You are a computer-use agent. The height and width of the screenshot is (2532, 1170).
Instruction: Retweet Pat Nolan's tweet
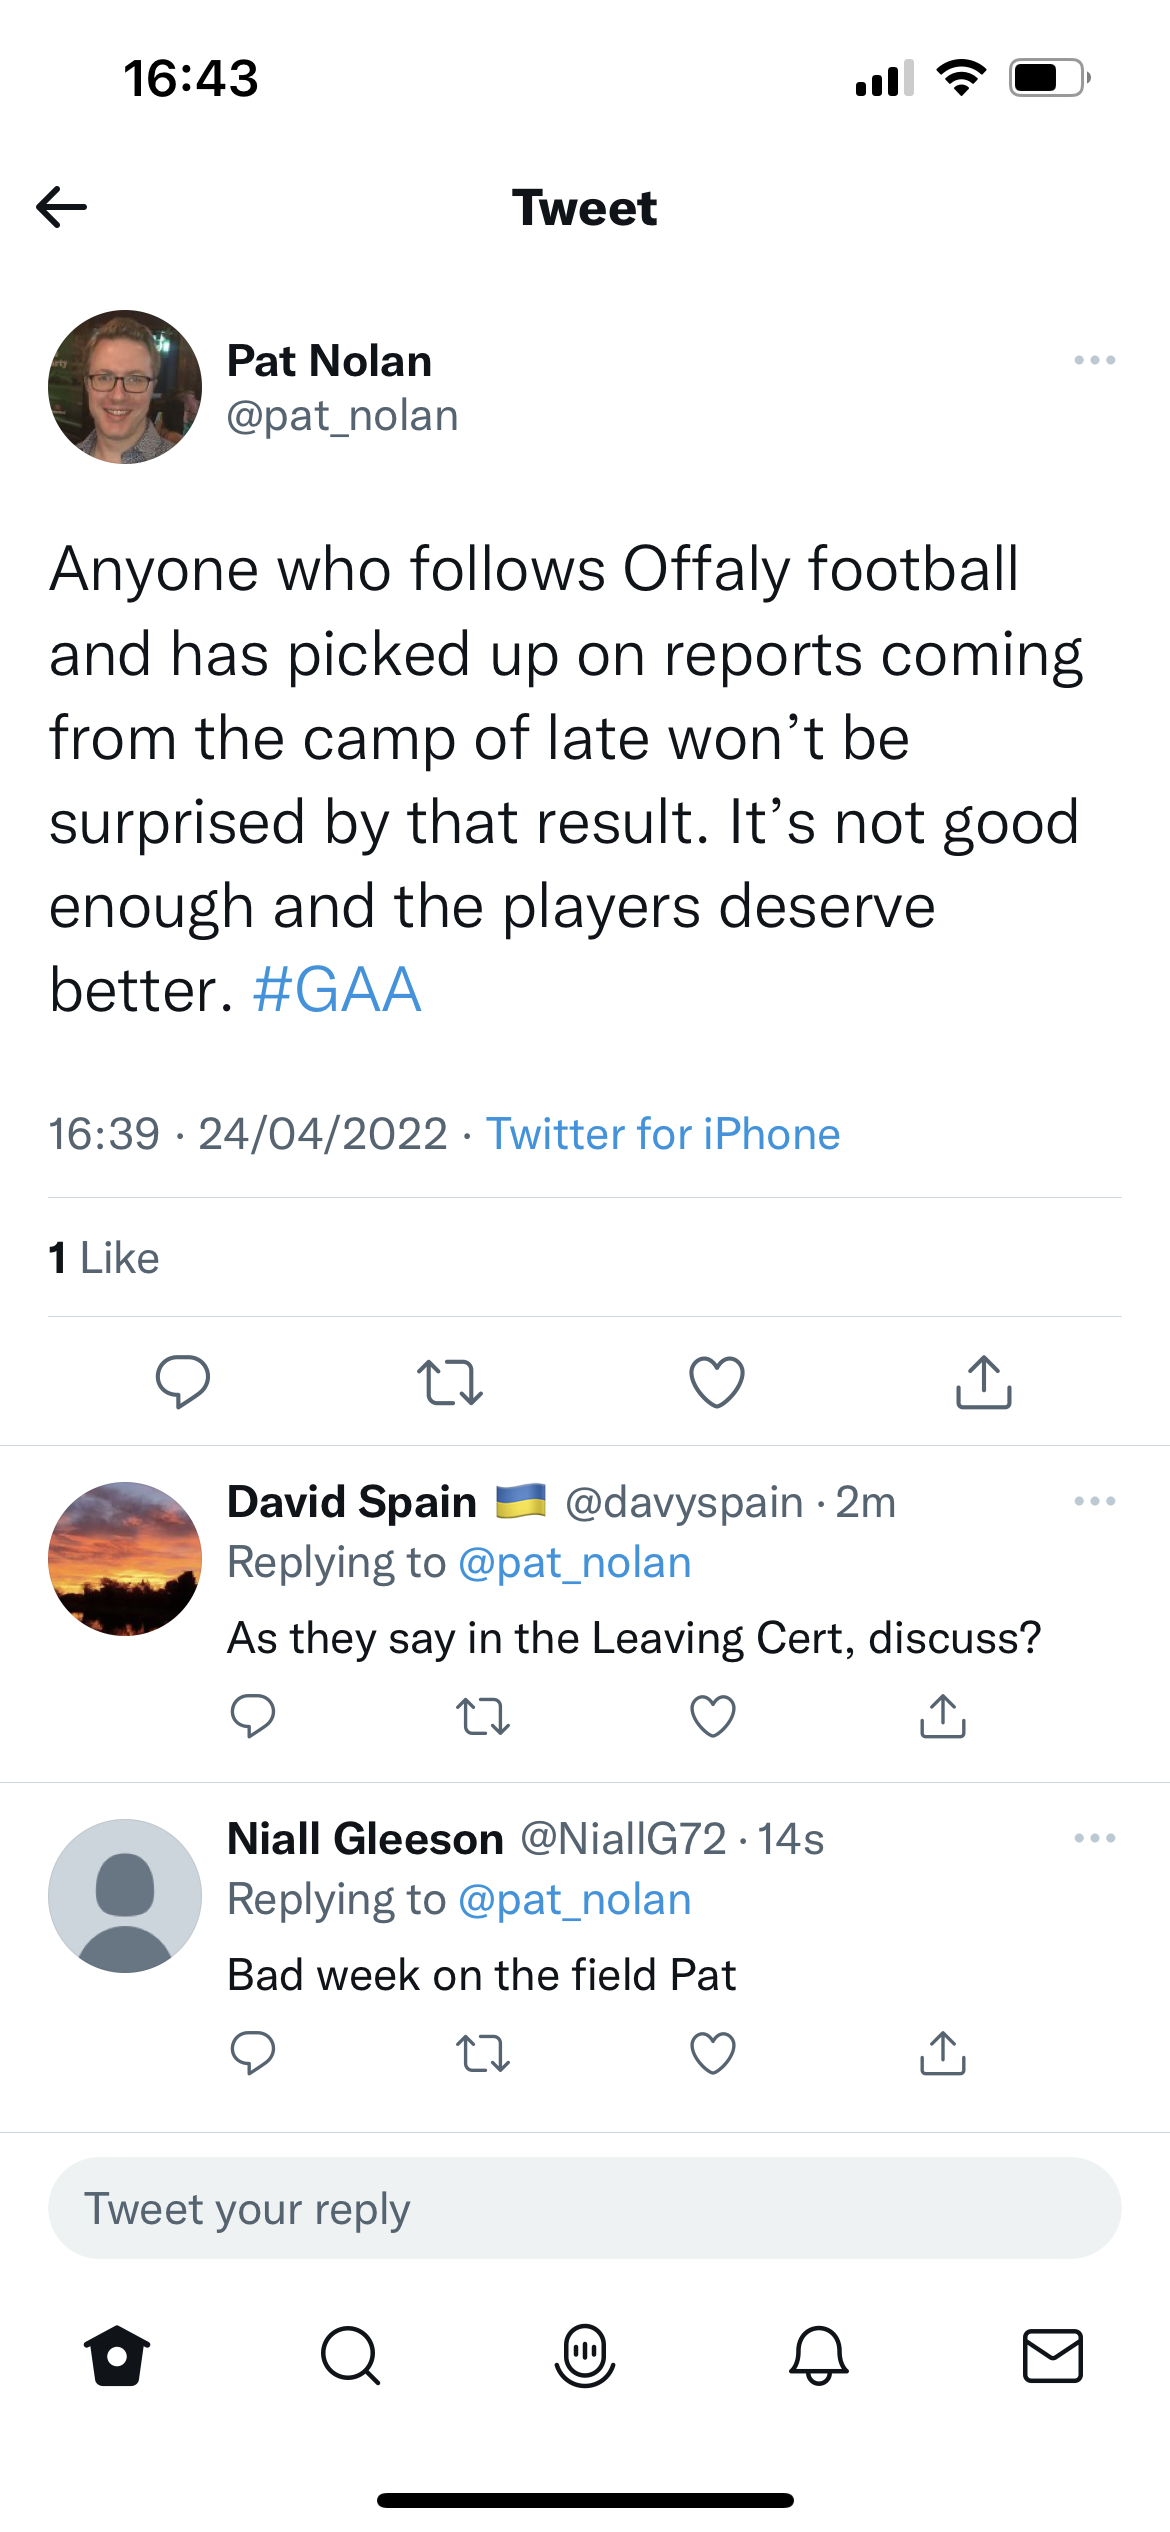point(450,1382)
